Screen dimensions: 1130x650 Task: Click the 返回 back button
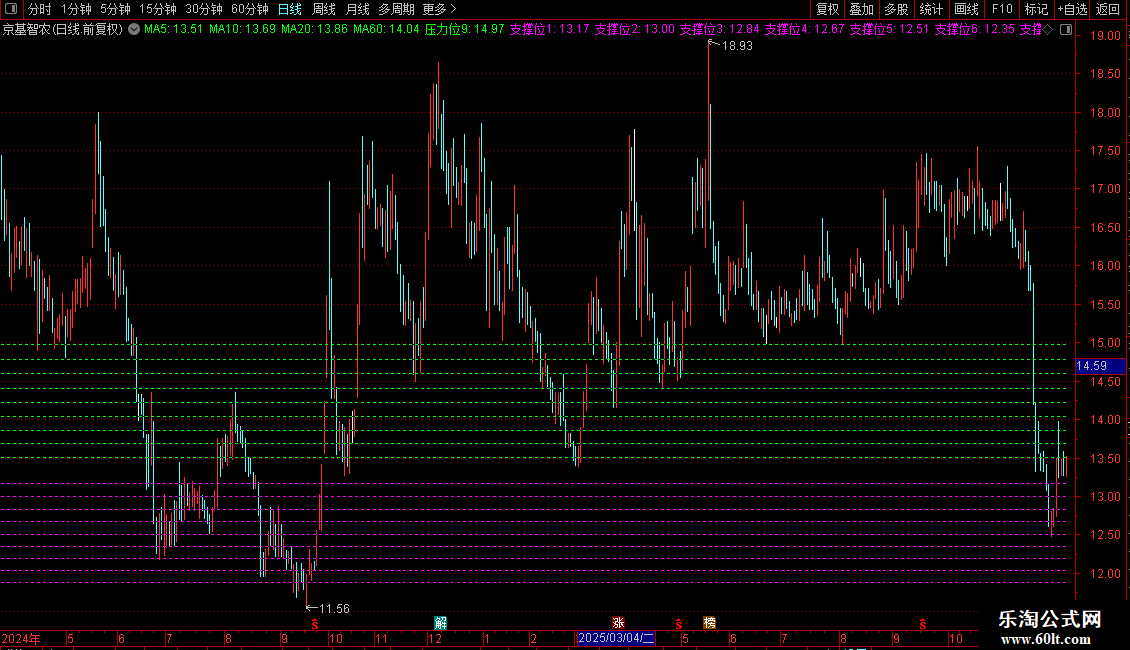(1108, 9)
